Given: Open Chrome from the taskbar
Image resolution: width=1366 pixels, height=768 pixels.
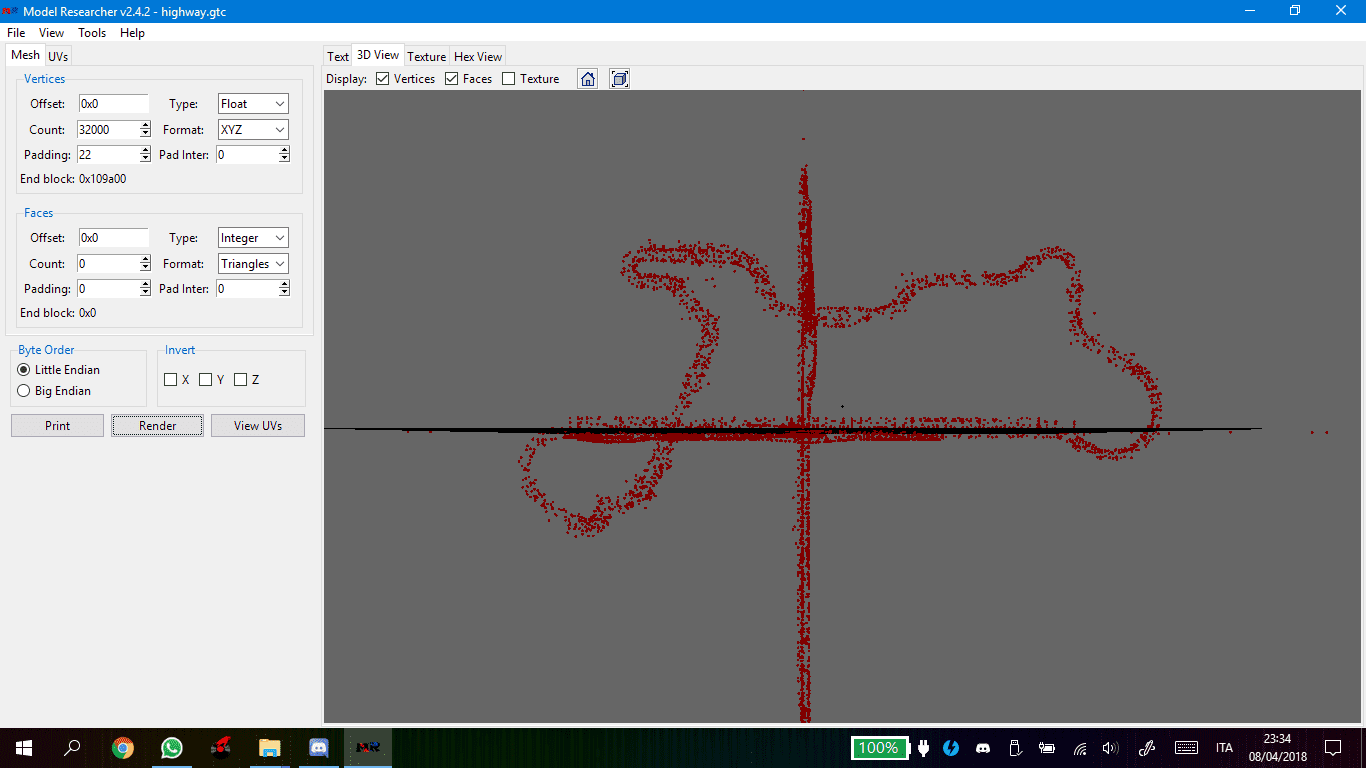Looking at the screenshot, I should coord(123,747).
